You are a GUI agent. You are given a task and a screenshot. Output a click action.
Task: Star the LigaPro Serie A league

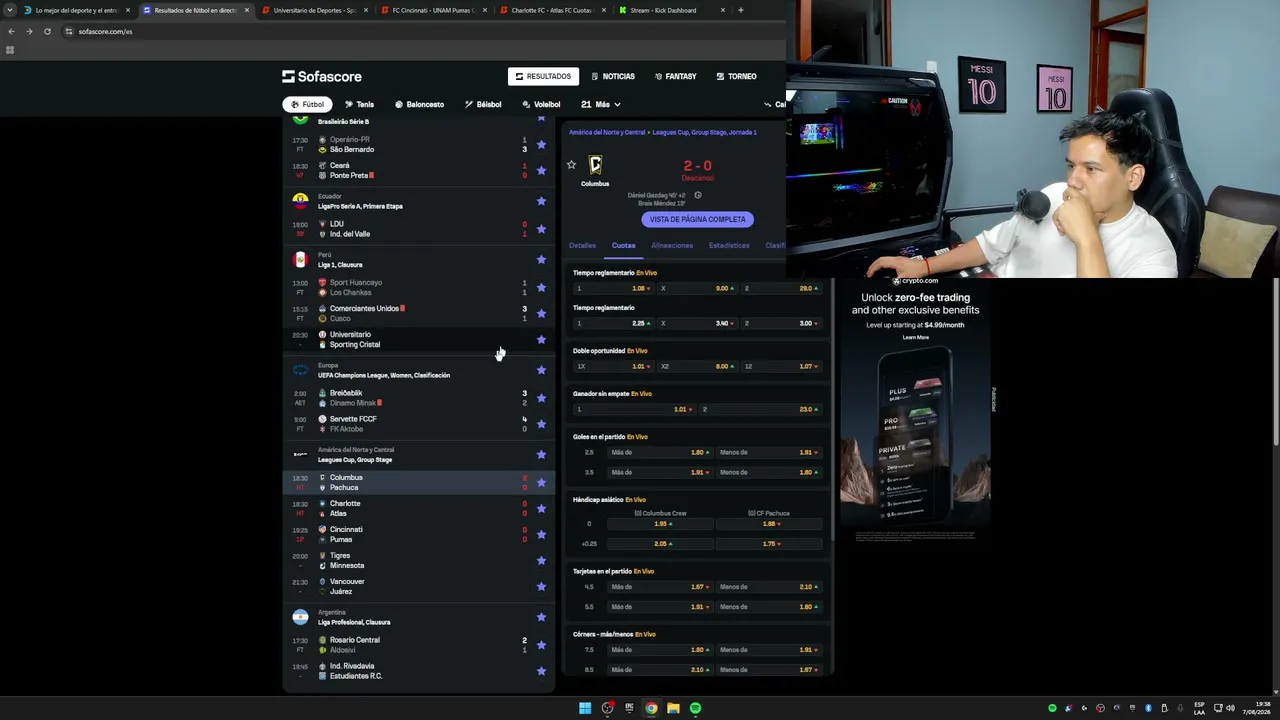point(541,201)
